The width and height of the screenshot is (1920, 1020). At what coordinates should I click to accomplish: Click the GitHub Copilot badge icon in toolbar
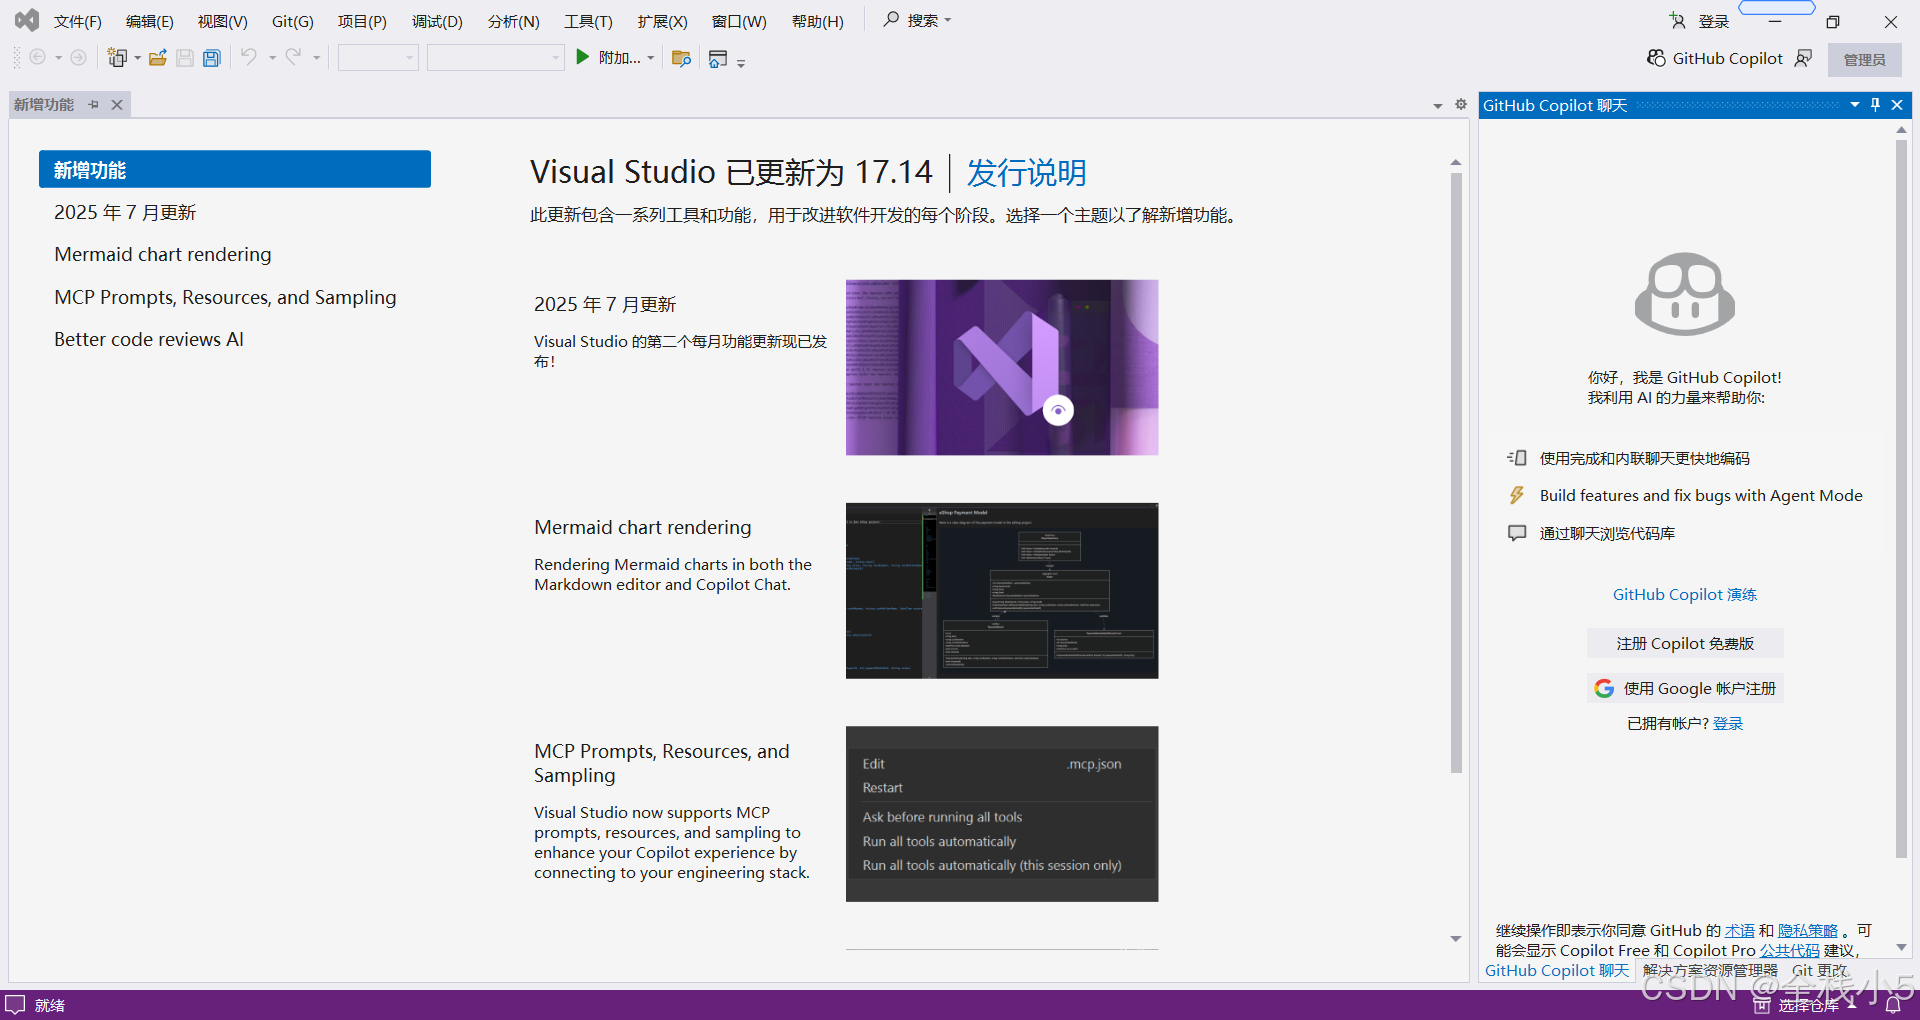(1656, 58)
